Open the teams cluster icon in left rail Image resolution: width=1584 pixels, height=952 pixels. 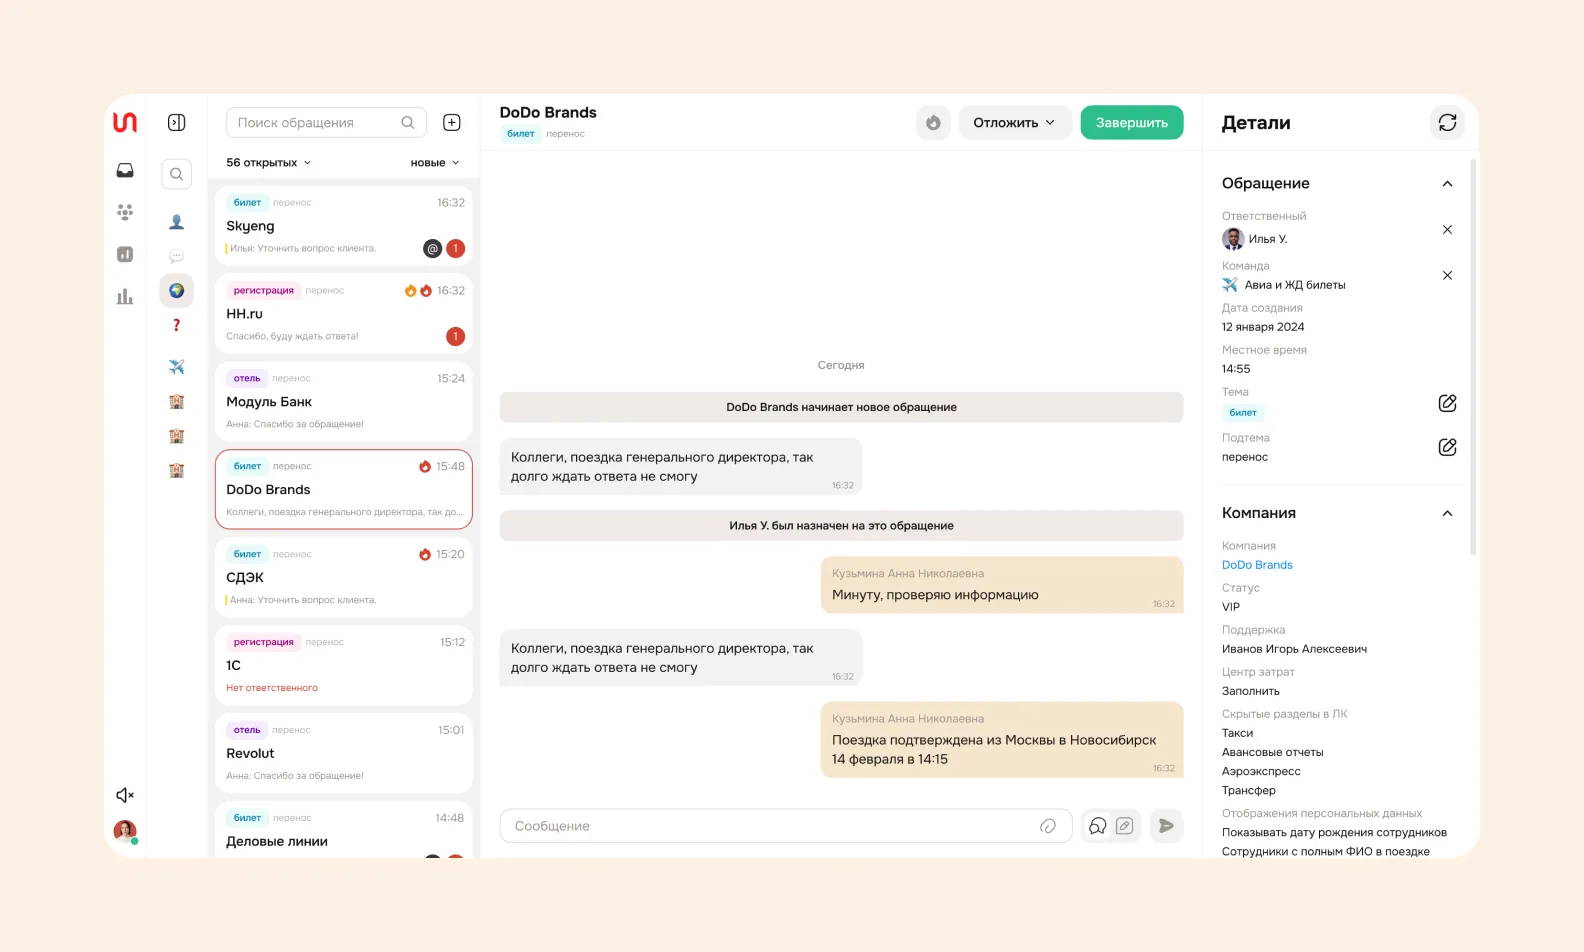click(x=125, y=212)
